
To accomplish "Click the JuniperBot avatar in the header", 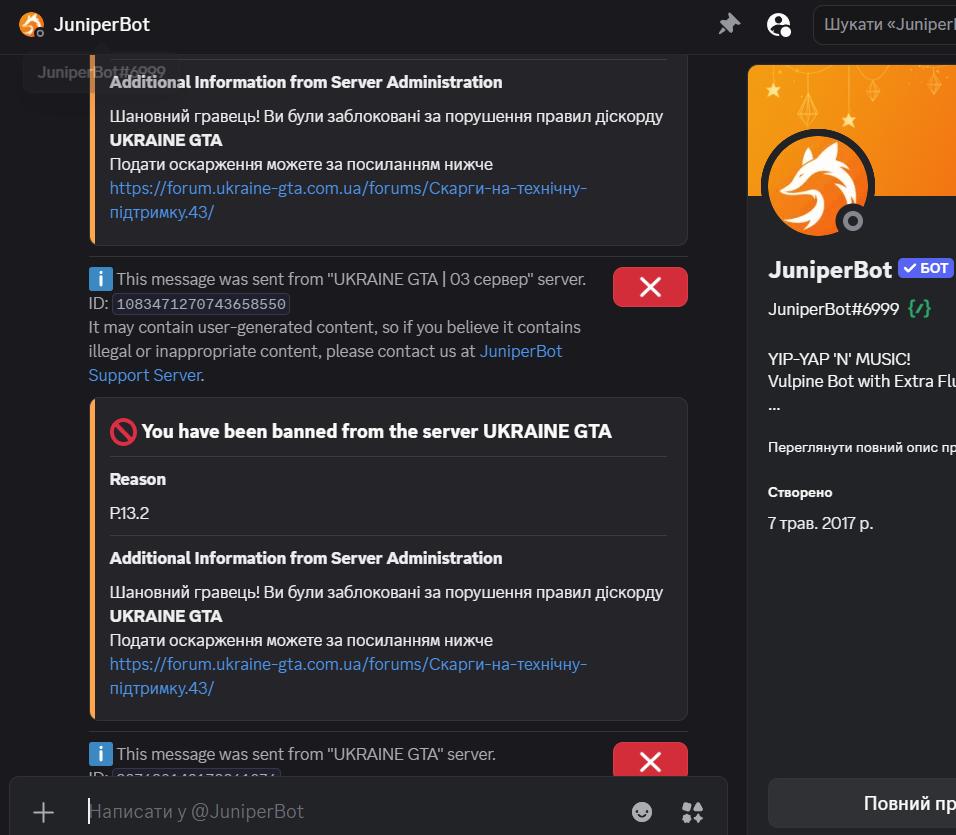I will point(31,24).
